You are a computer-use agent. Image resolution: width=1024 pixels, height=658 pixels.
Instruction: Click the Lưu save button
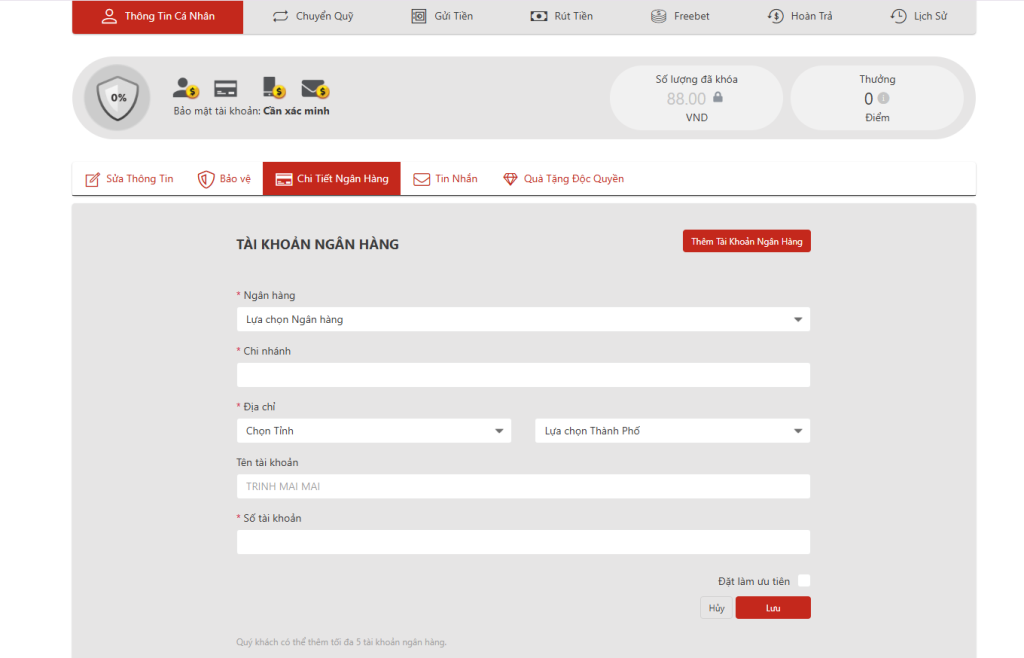pos(773,608)
